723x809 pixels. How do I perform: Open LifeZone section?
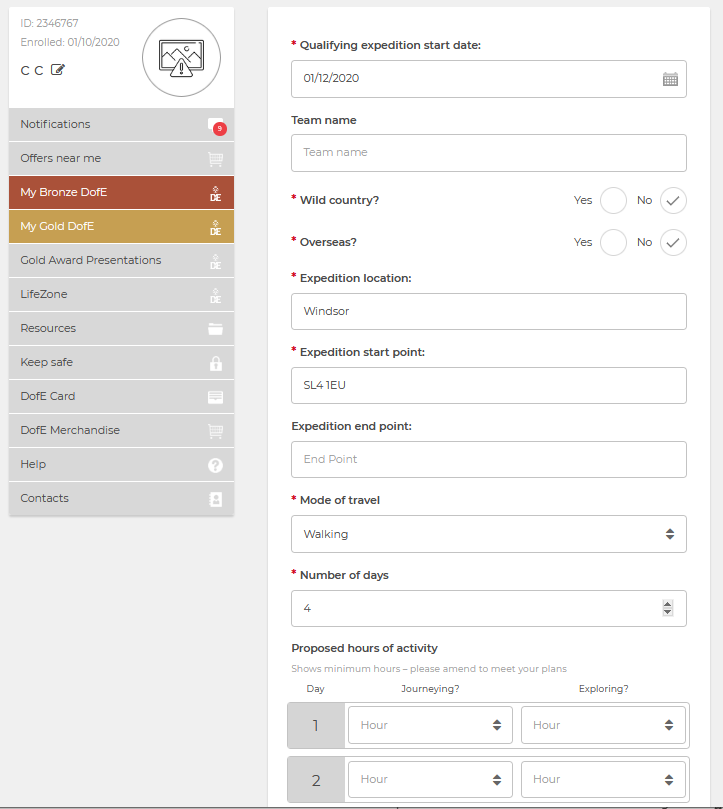(121, 295)
